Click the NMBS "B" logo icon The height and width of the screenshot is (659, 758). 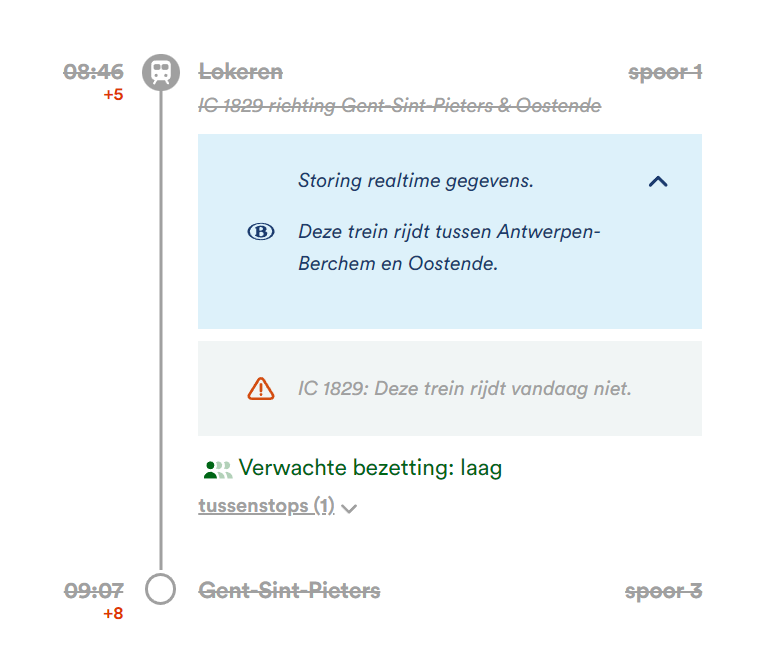click(260, 232)
